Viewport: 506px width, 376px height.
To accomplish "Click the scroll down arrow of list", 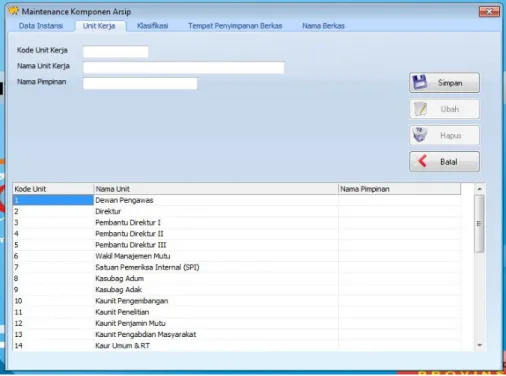I will 479,345.
